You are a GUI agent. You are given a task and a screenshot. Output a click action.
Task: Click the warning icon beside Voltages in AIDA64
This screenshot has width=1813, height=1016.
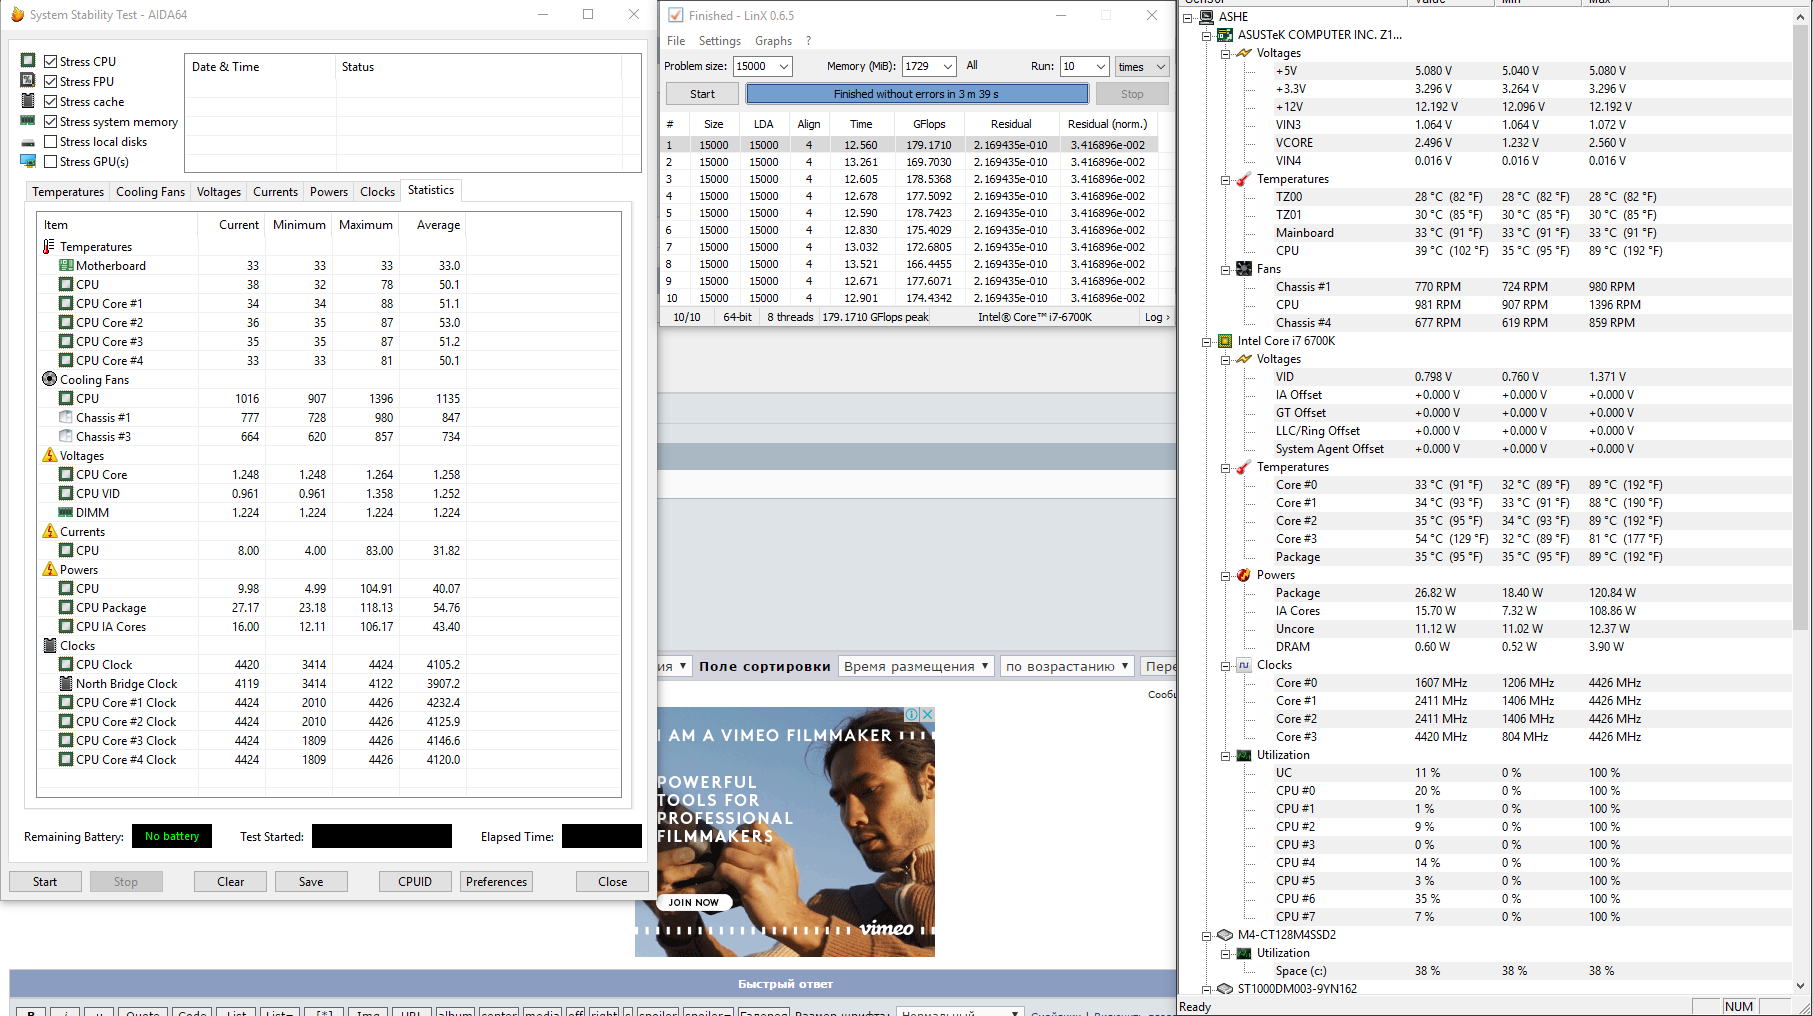click(x=49, y=455)
